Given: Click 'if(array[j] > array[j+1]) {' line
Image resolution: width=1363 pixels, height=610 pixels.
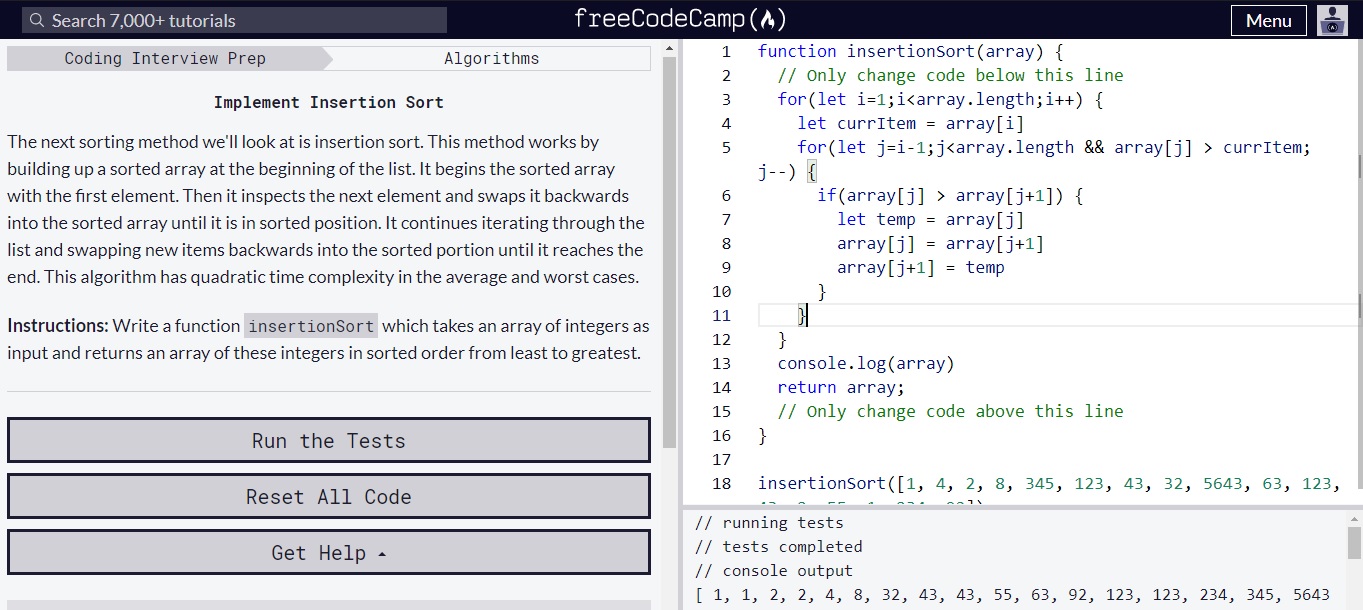Looking at the screenshot, I should tap(950, 195).
